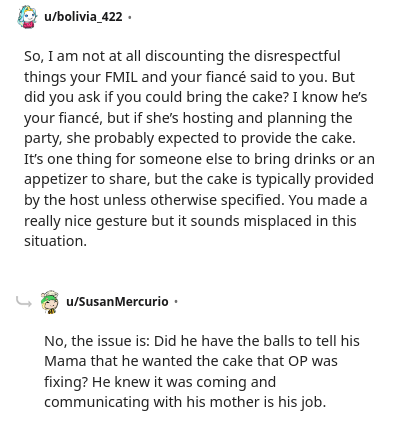Click the reply-thread arrow icon
This screenshot has height=438, width=400.
[x=24, y=301]
